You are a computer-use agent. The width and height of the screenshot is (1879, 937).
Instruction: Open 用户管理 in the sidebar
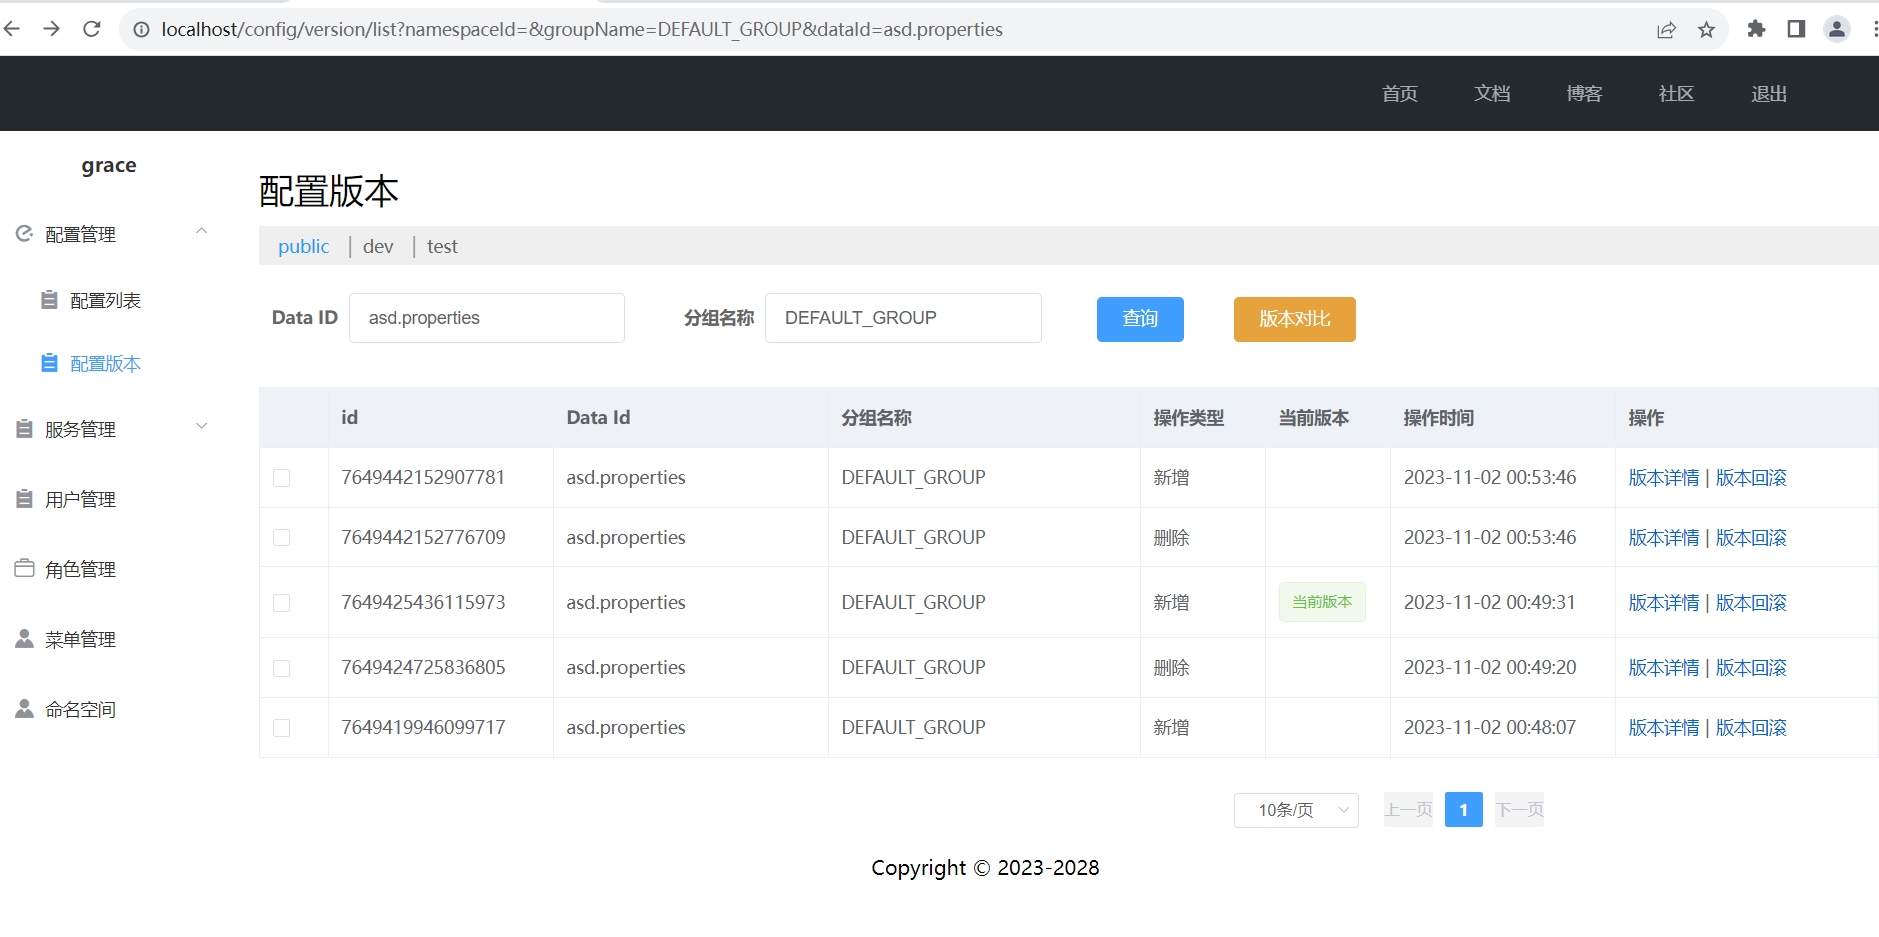click(x=80, y=499)
